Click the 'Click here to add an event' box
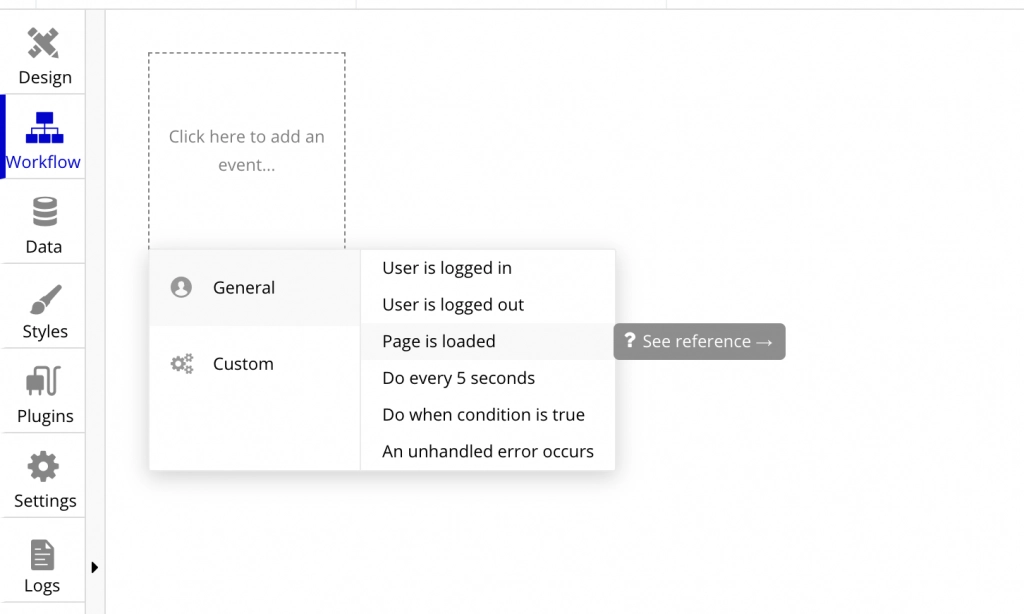Image resolution: width=1024 pixels, height=614 pixels. tap(247, 150)
